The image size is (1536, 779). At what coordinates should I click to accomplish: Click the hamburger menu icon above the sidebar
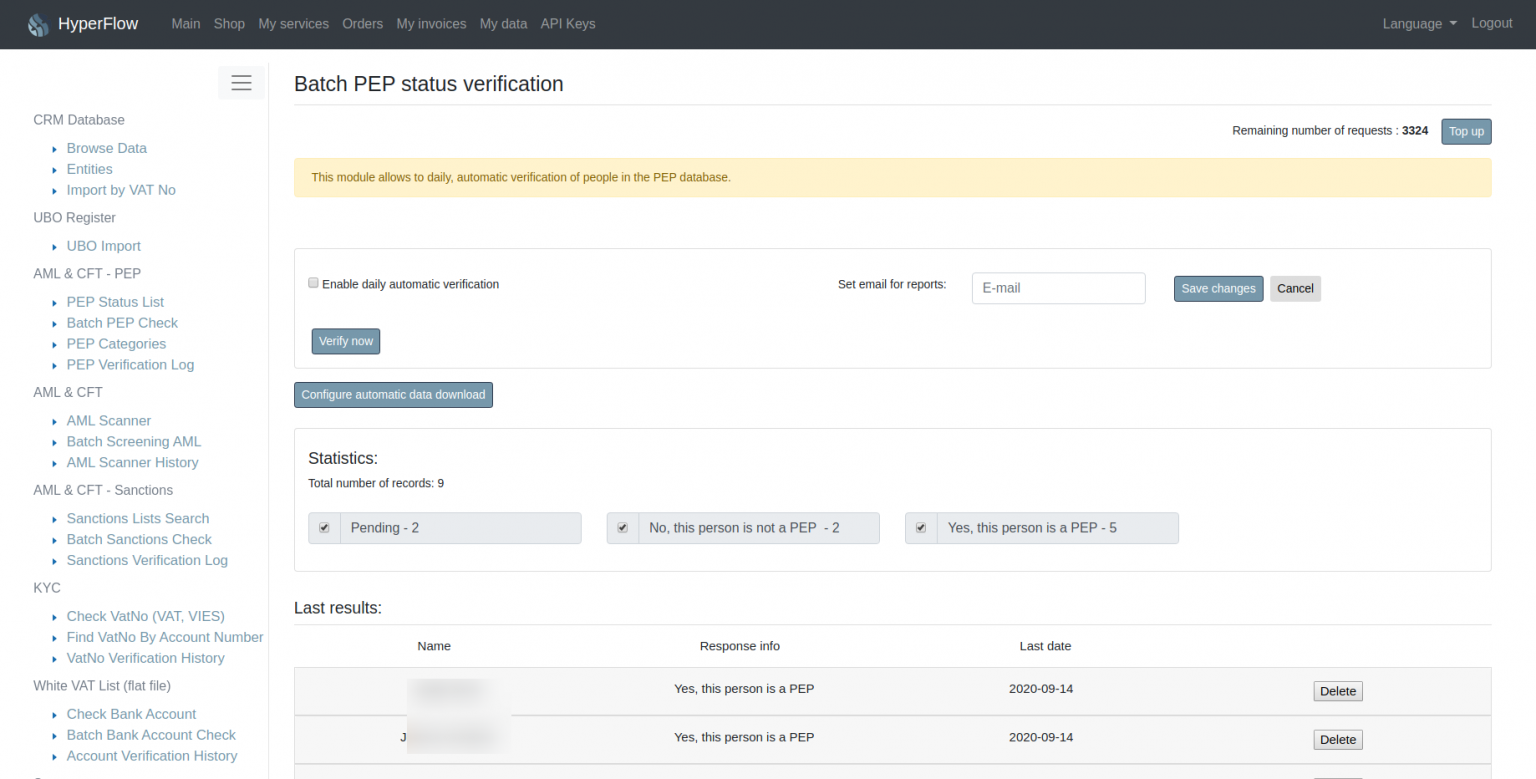241,82
